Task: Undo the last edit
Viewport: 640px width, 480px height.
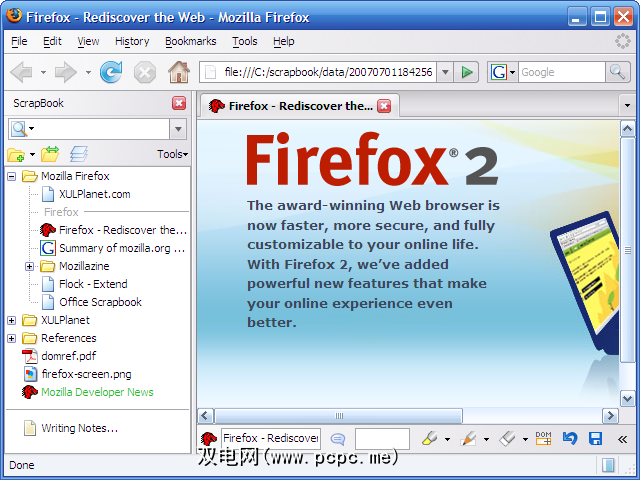Action: coord(570,439)
